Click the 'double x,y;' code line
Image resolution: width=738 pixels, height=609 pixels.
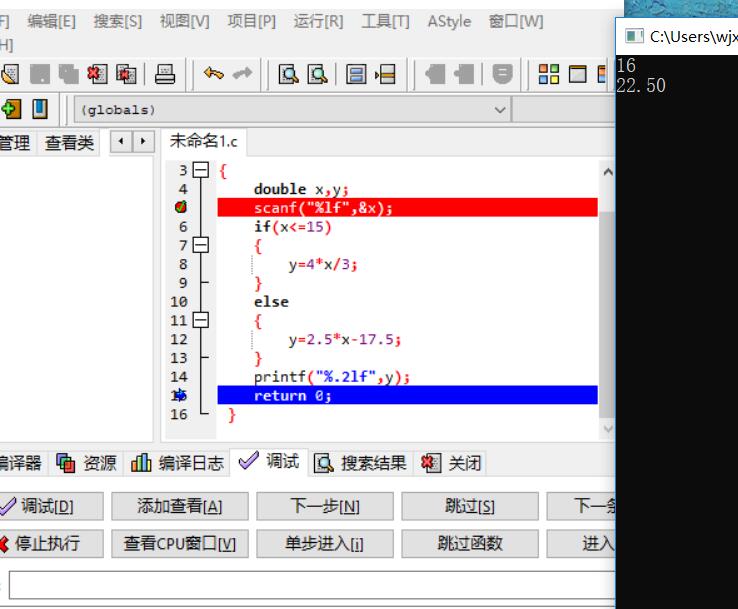click(x=301, y=189)
